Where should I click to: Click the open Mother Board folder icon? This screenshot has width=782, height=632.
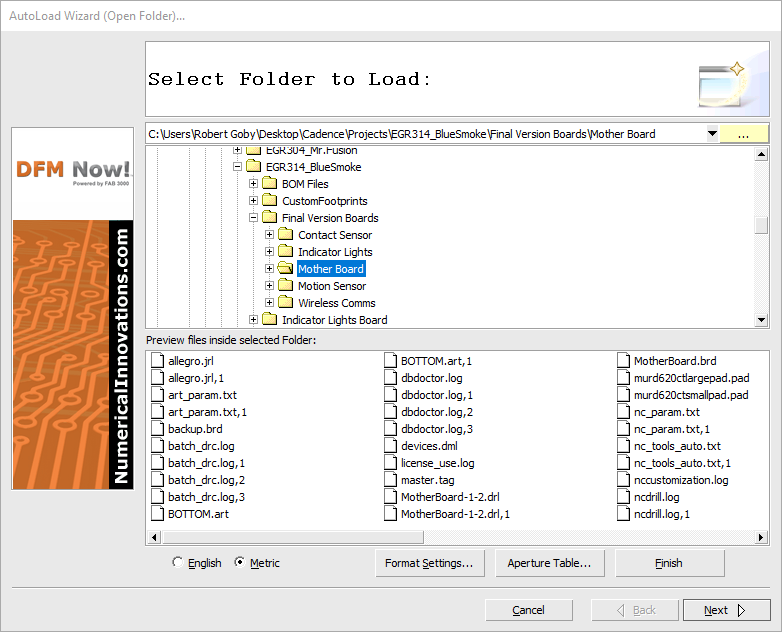[x=285, y=268]
